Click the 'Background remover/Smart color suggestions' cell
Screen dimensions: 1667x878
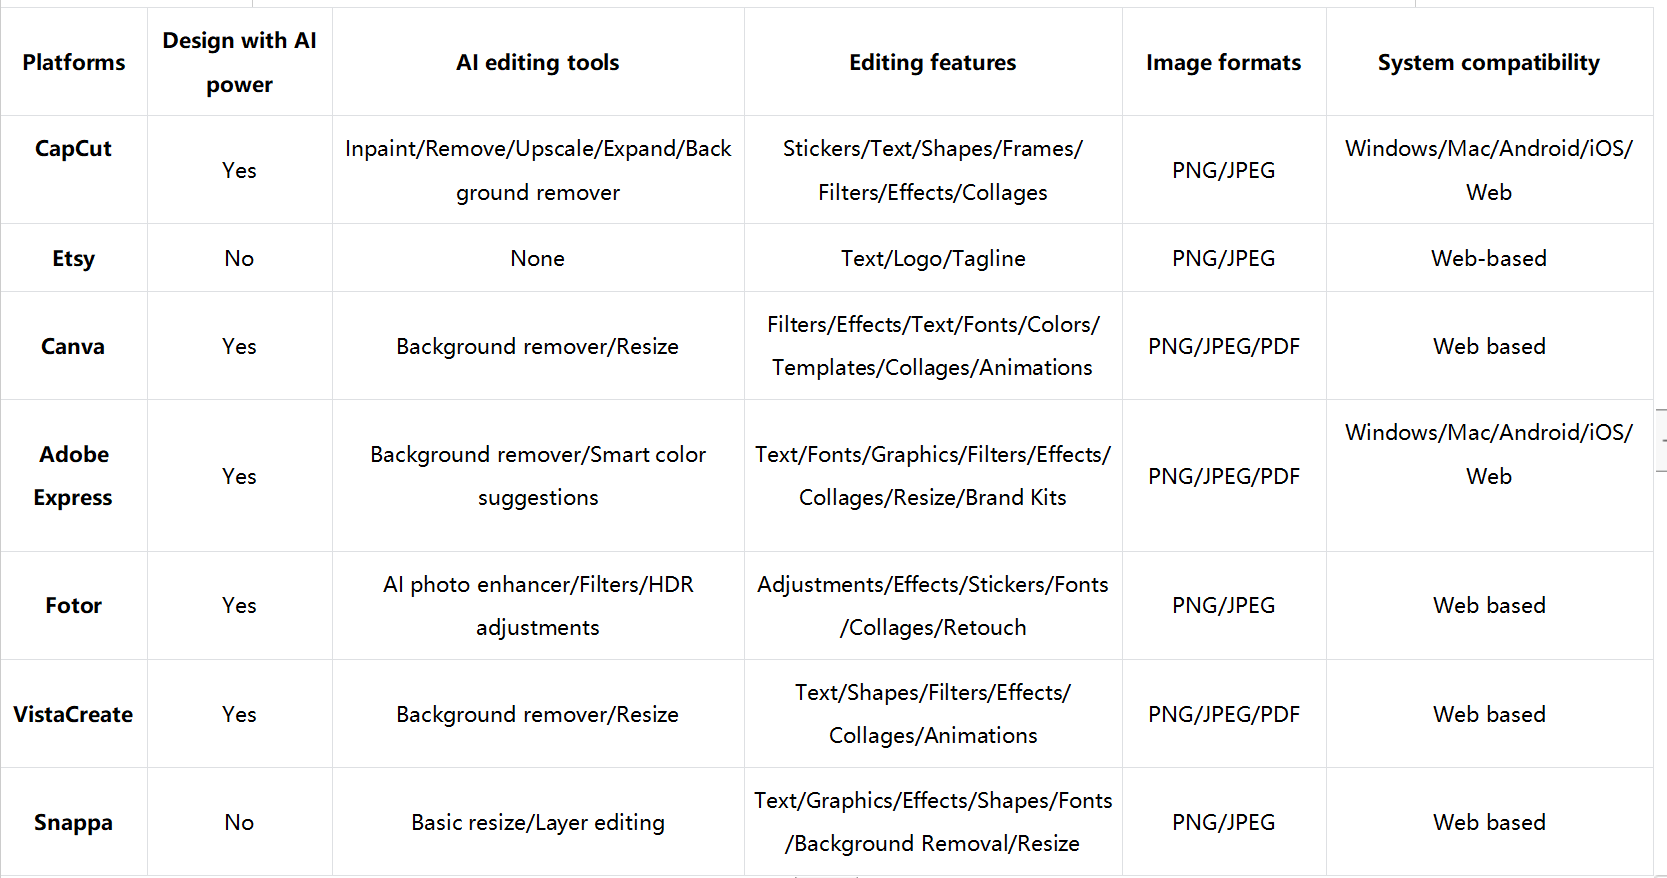tap(538, 476)
